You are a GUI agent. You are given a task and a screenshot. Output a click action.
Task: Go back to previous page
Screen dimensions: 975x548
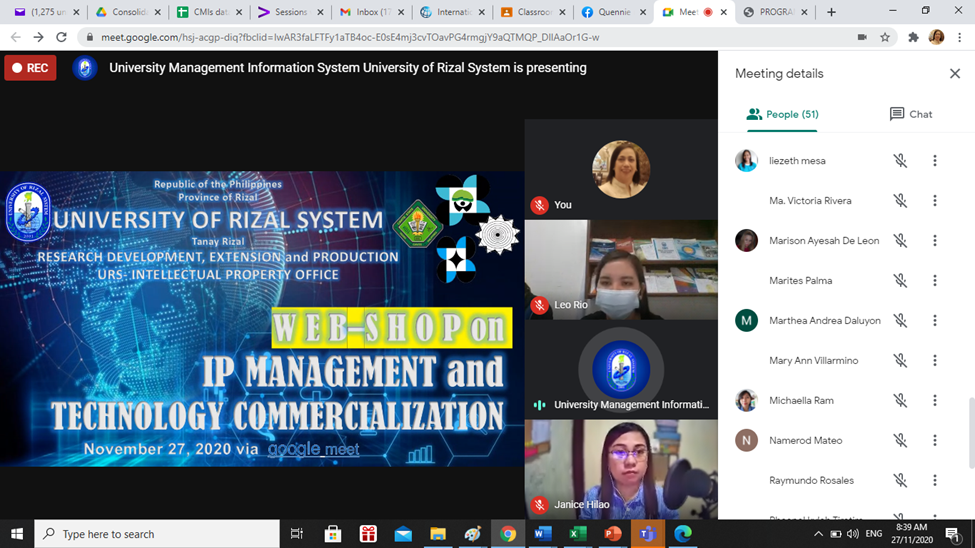click(x=16, y=37)
